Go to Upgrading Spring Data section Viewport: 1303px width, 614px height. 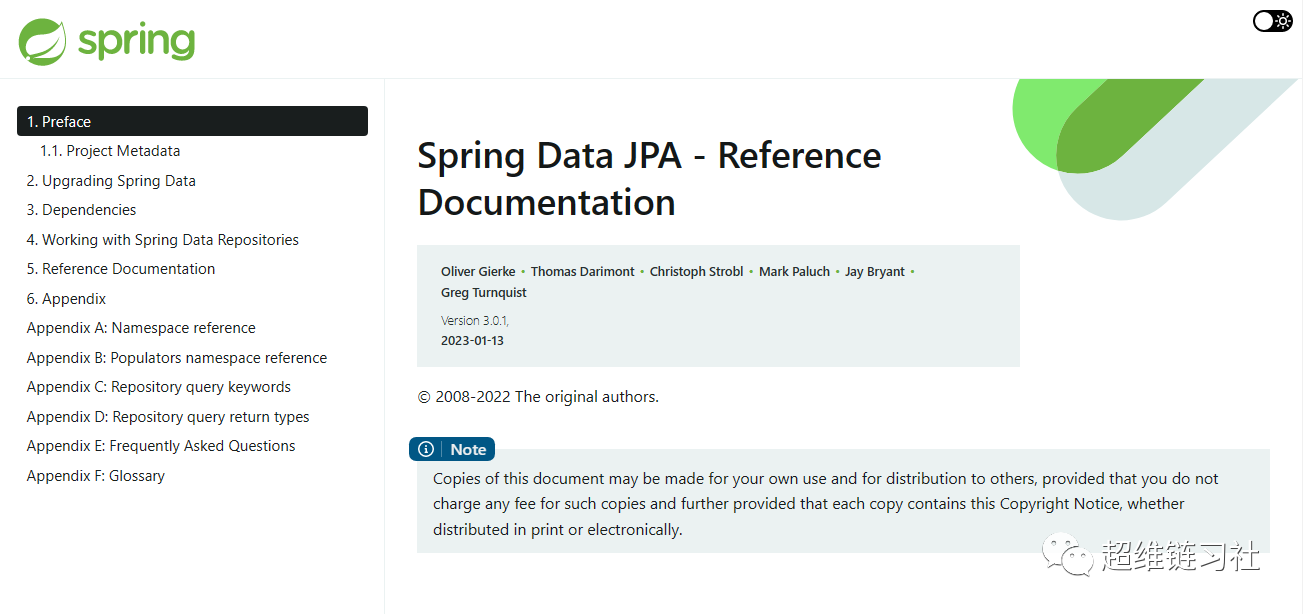[111, 181]
